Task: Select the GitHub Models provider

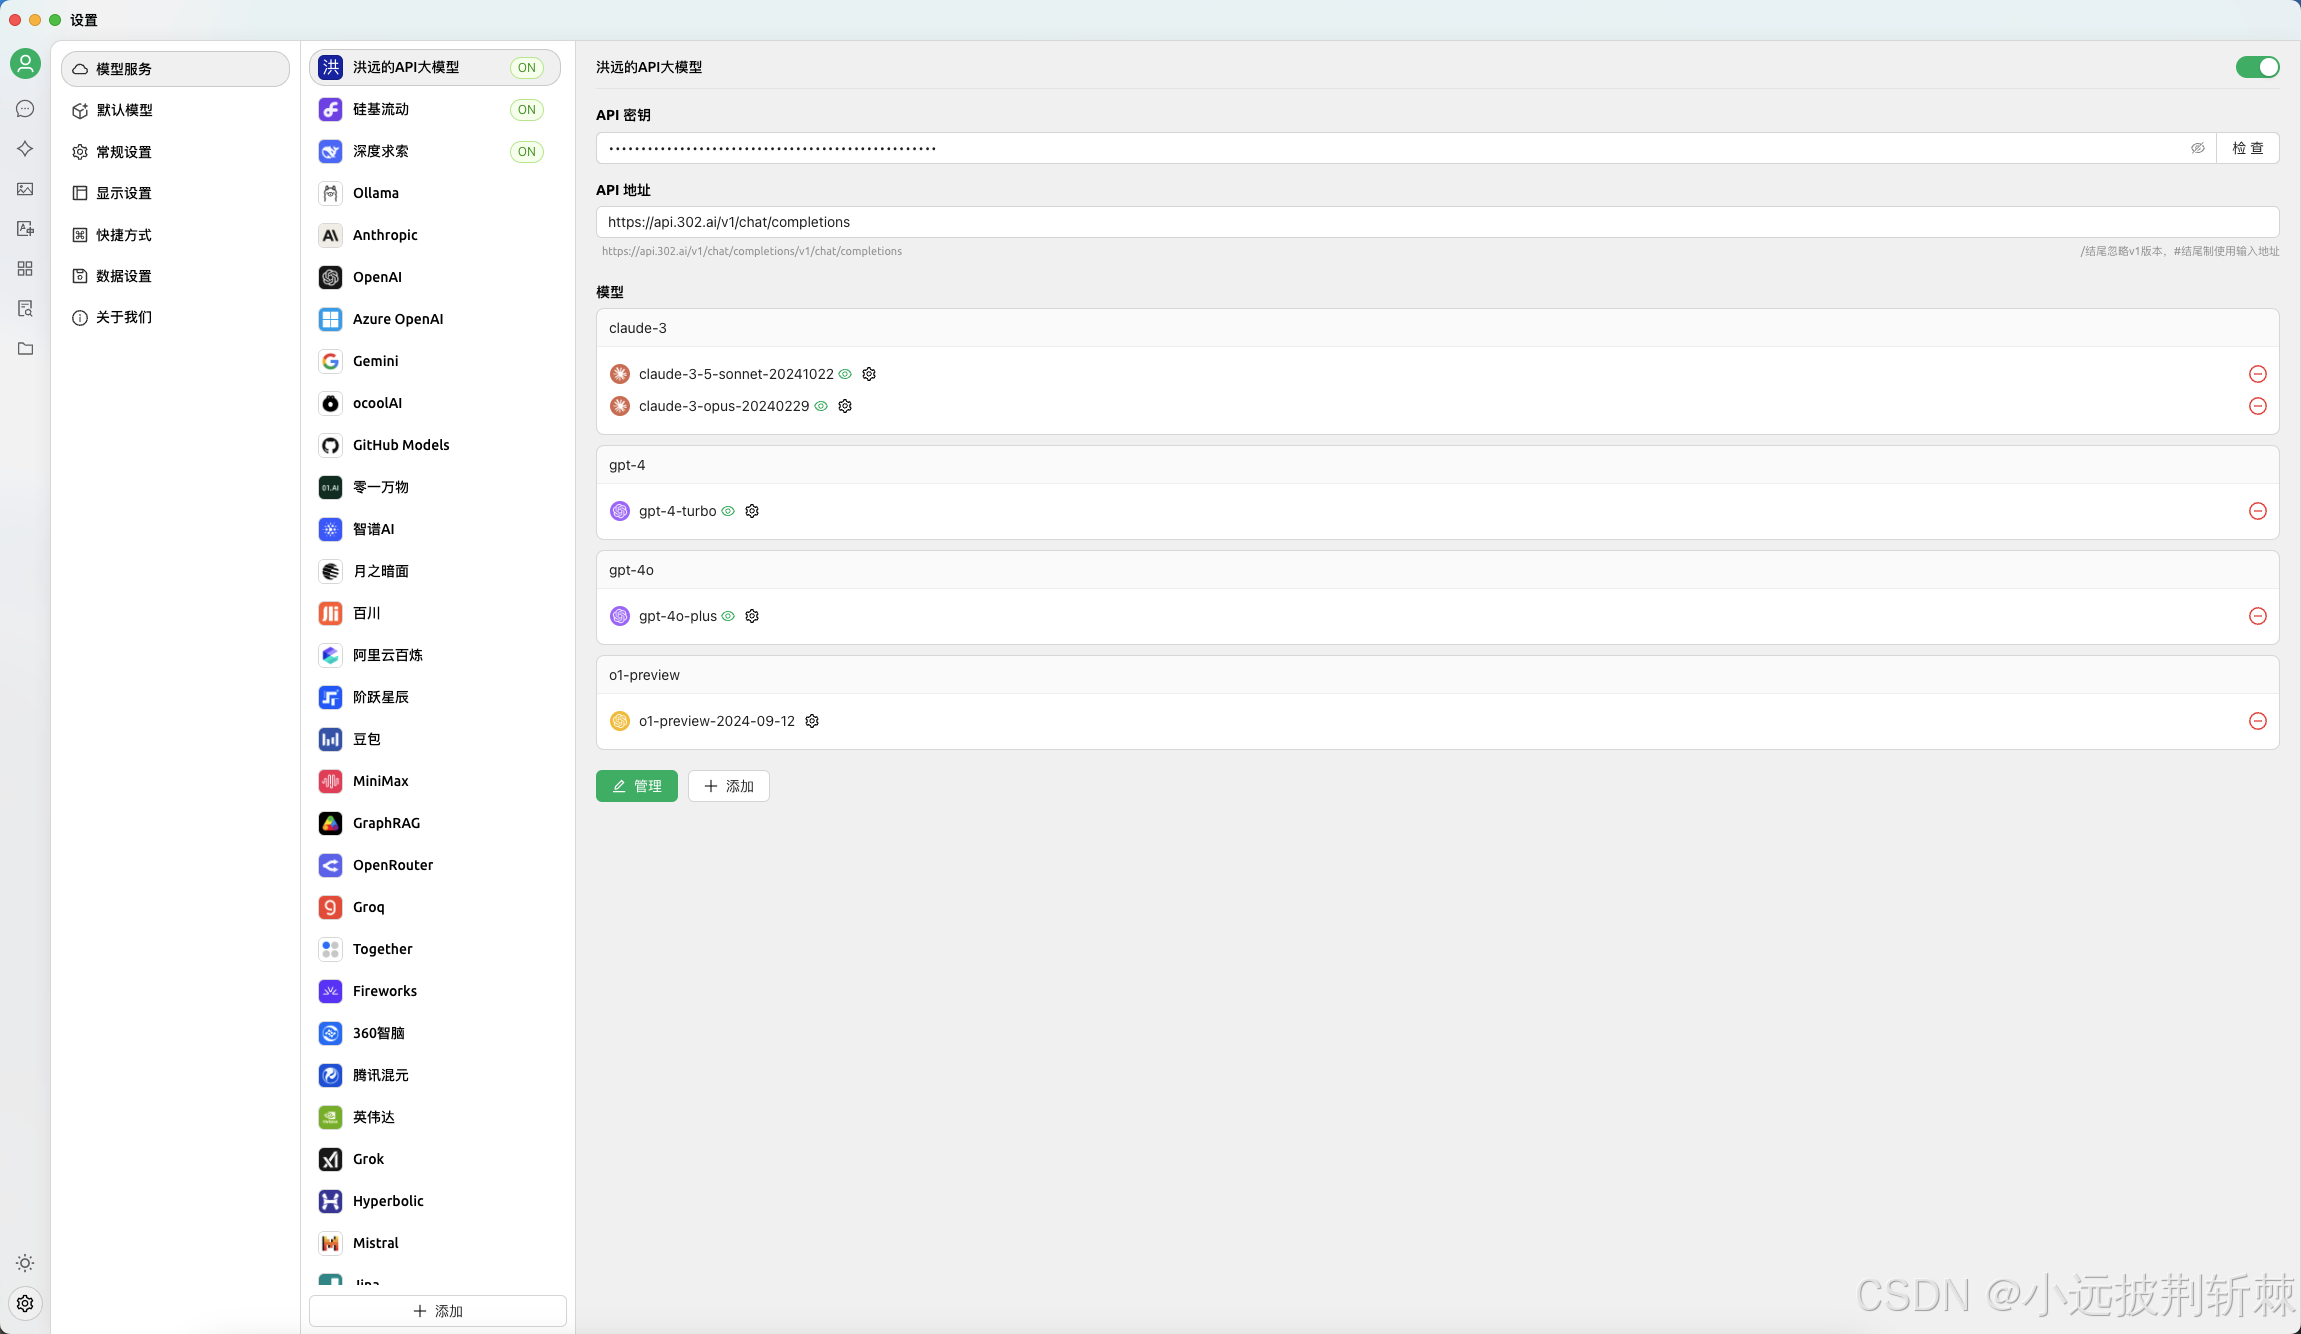Action: tap(435, 445)
